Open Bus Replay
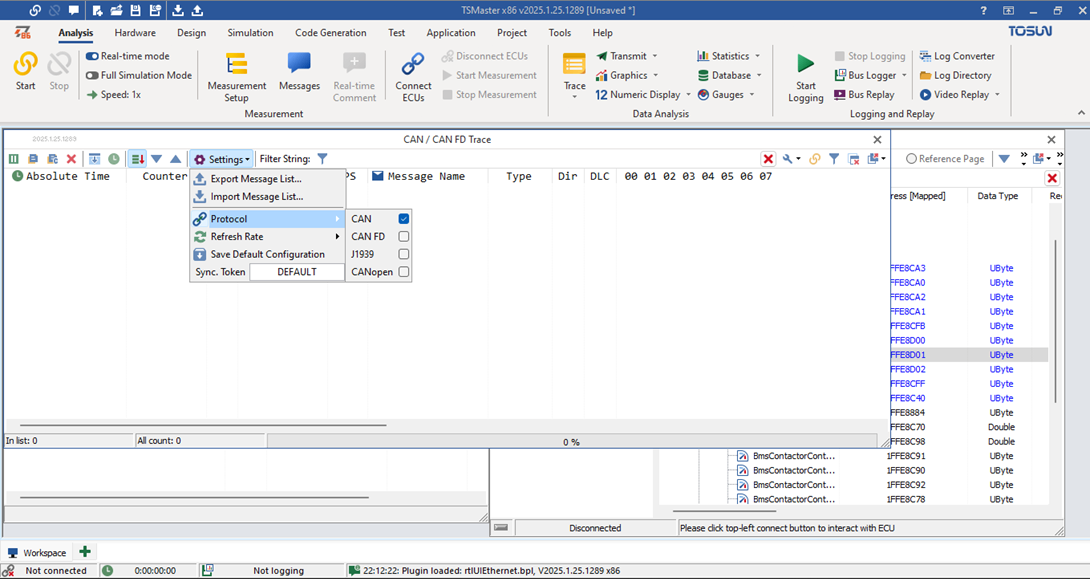 click(x=864, y=95)
